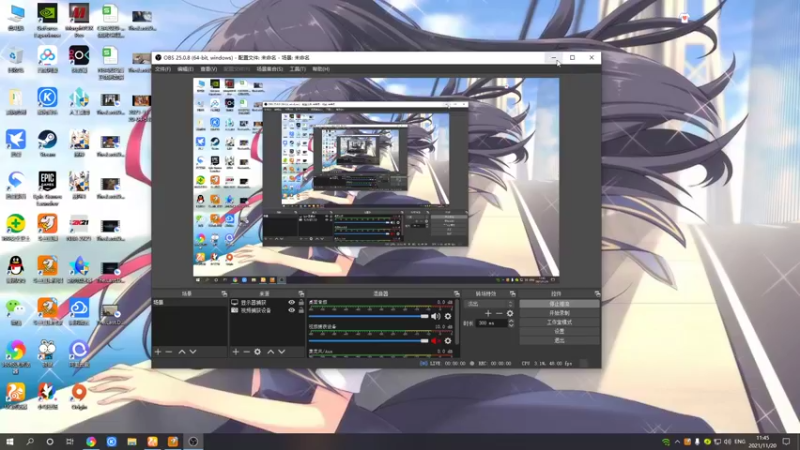This screenshot has width=800, height=450.
Task: Move source up in Sources panel
Action: click(x=270, y=352)
